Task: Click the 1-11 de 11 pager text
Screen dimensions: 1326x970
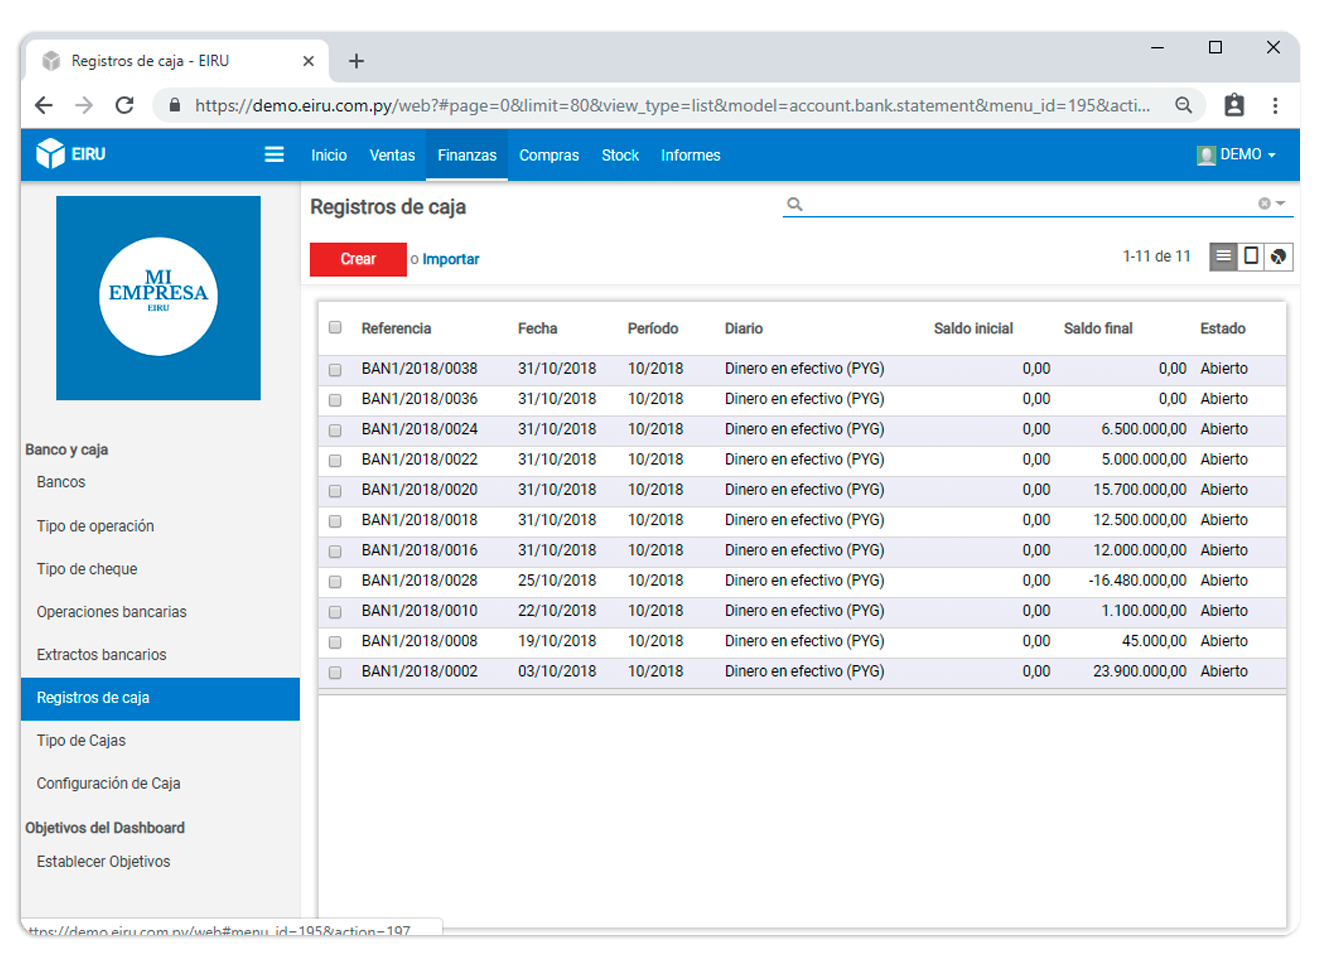Action: coord(1157,257)
